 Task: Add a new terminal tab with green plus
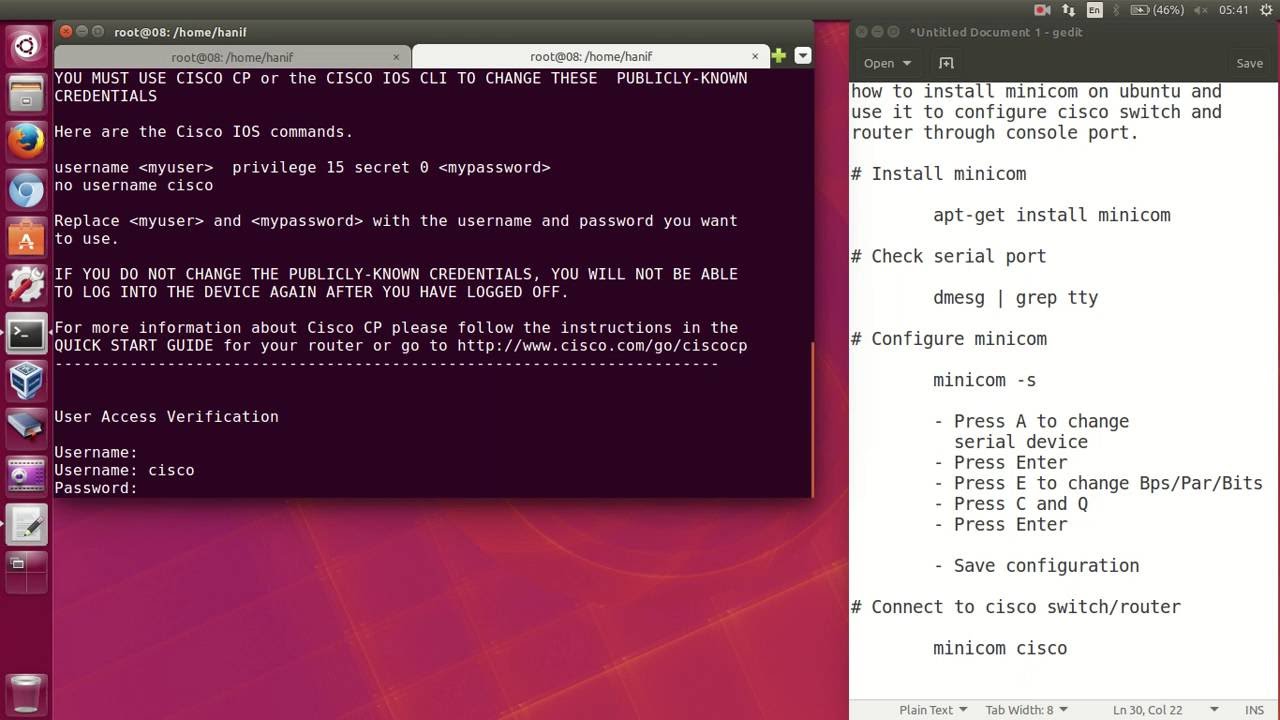(x=779, y=56)
